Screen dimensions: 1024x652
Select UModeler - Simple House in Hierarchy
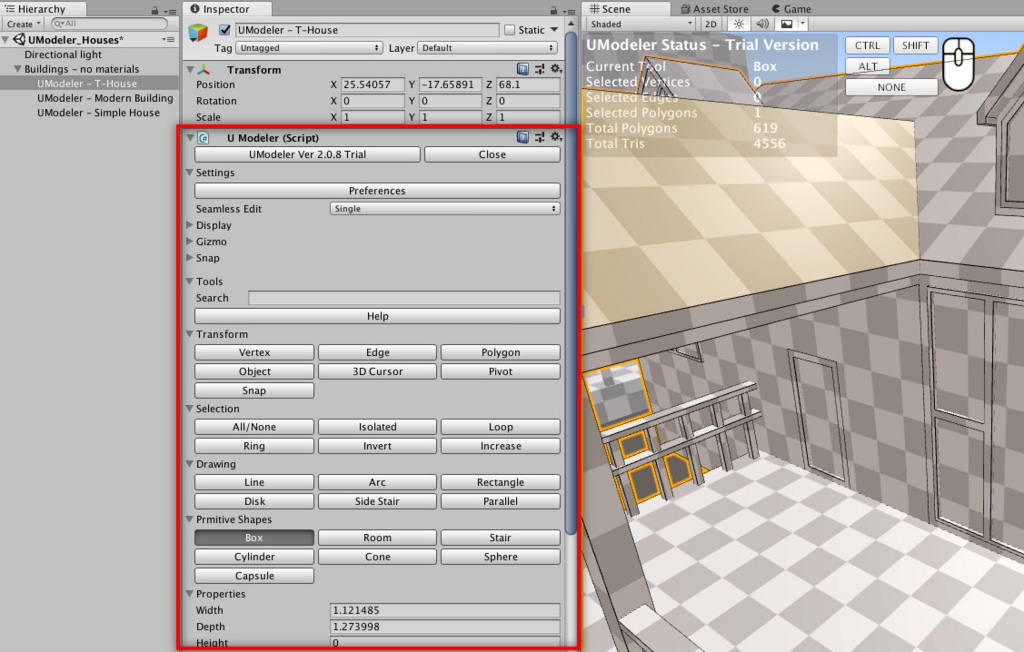(x=98, y=112)
